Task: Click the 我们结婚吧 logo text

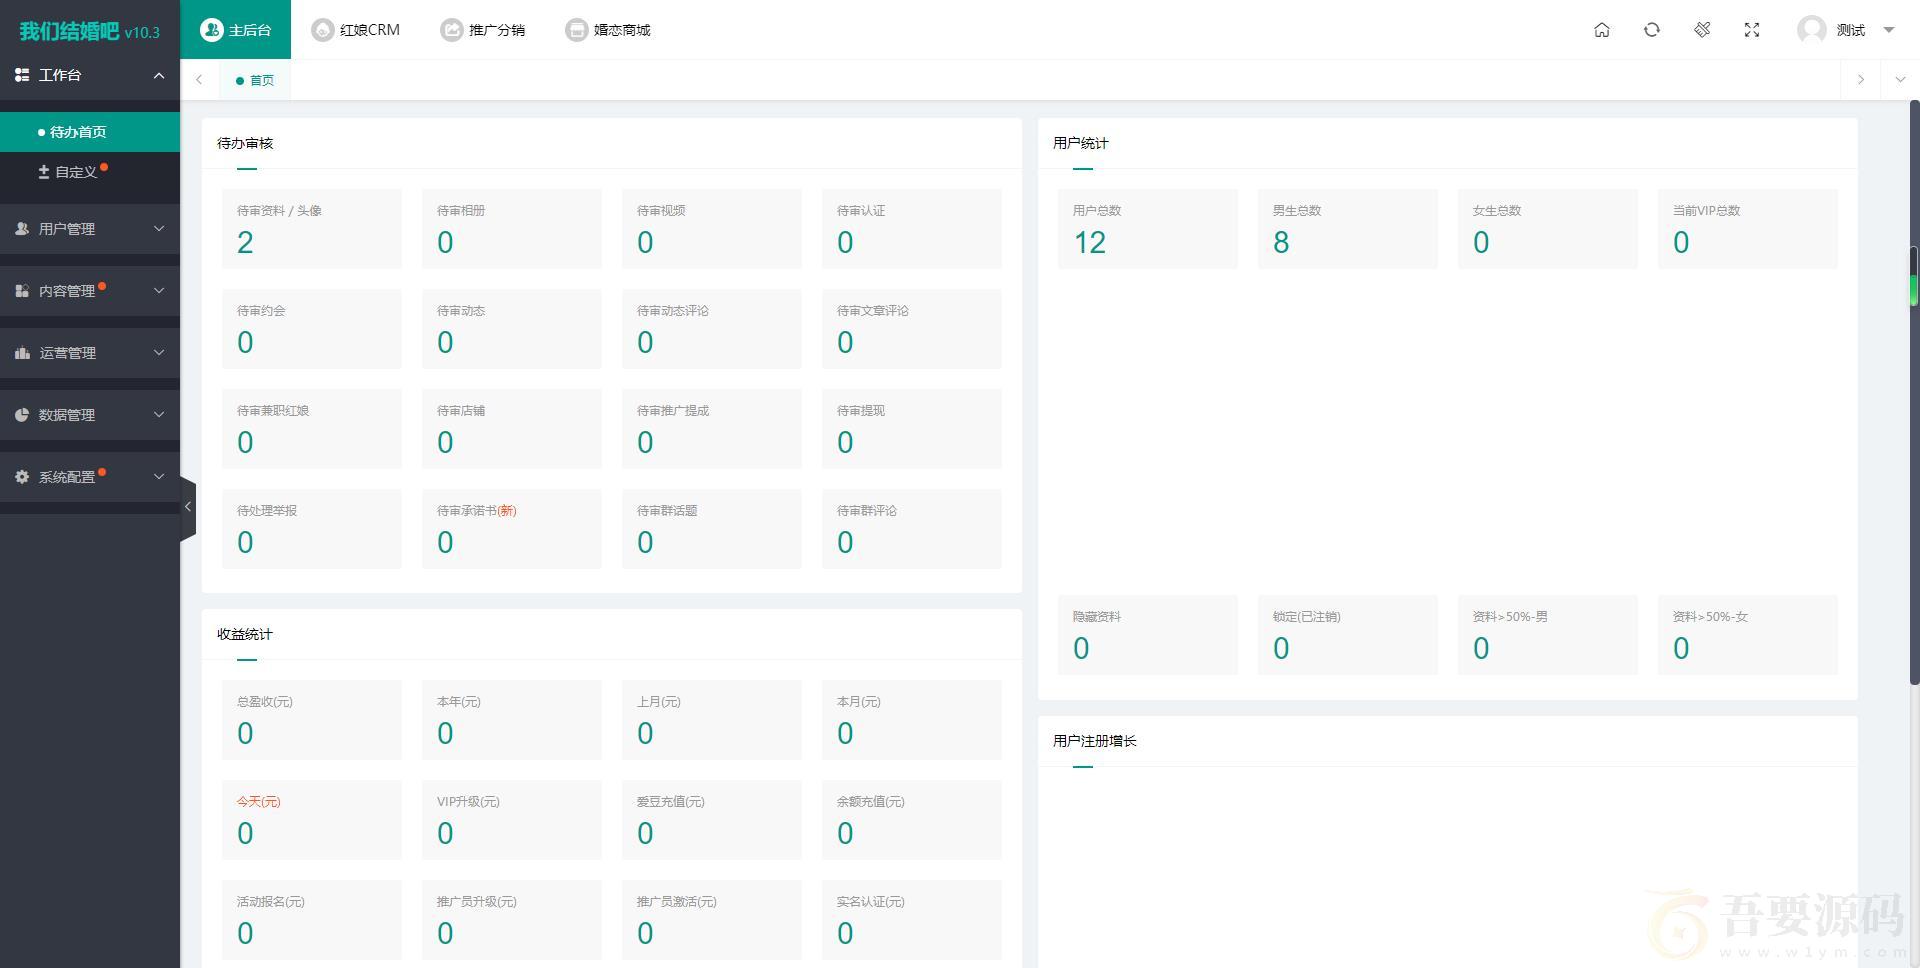Action: 69,31
